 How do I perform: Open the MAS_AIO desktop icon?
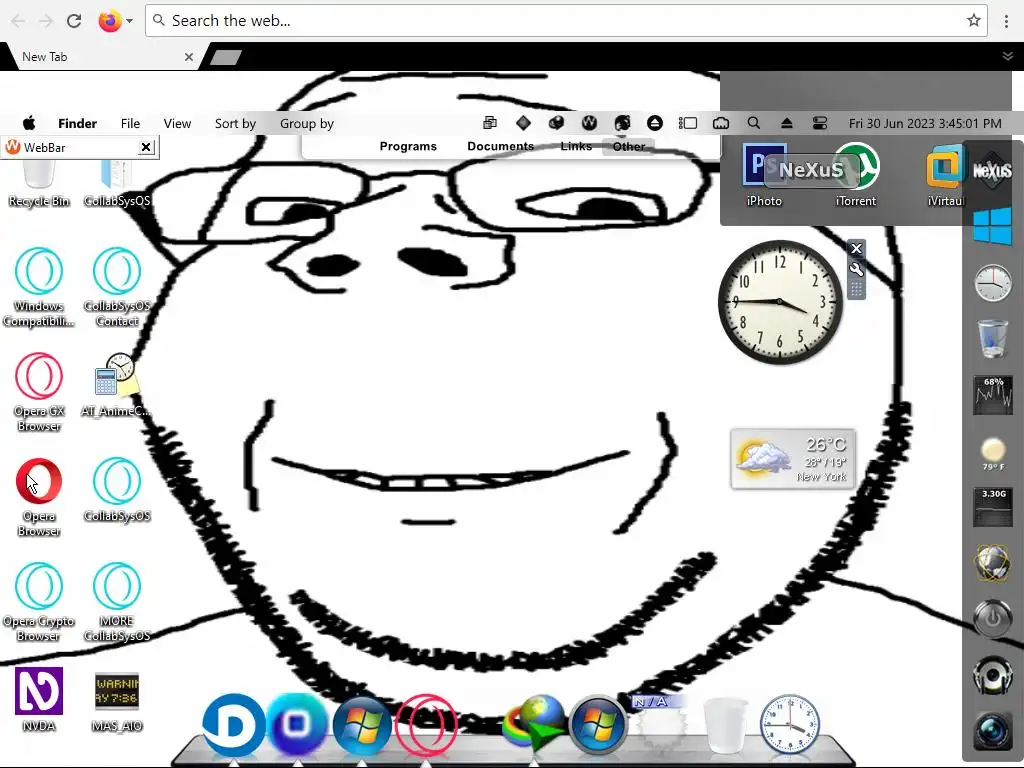117,702
